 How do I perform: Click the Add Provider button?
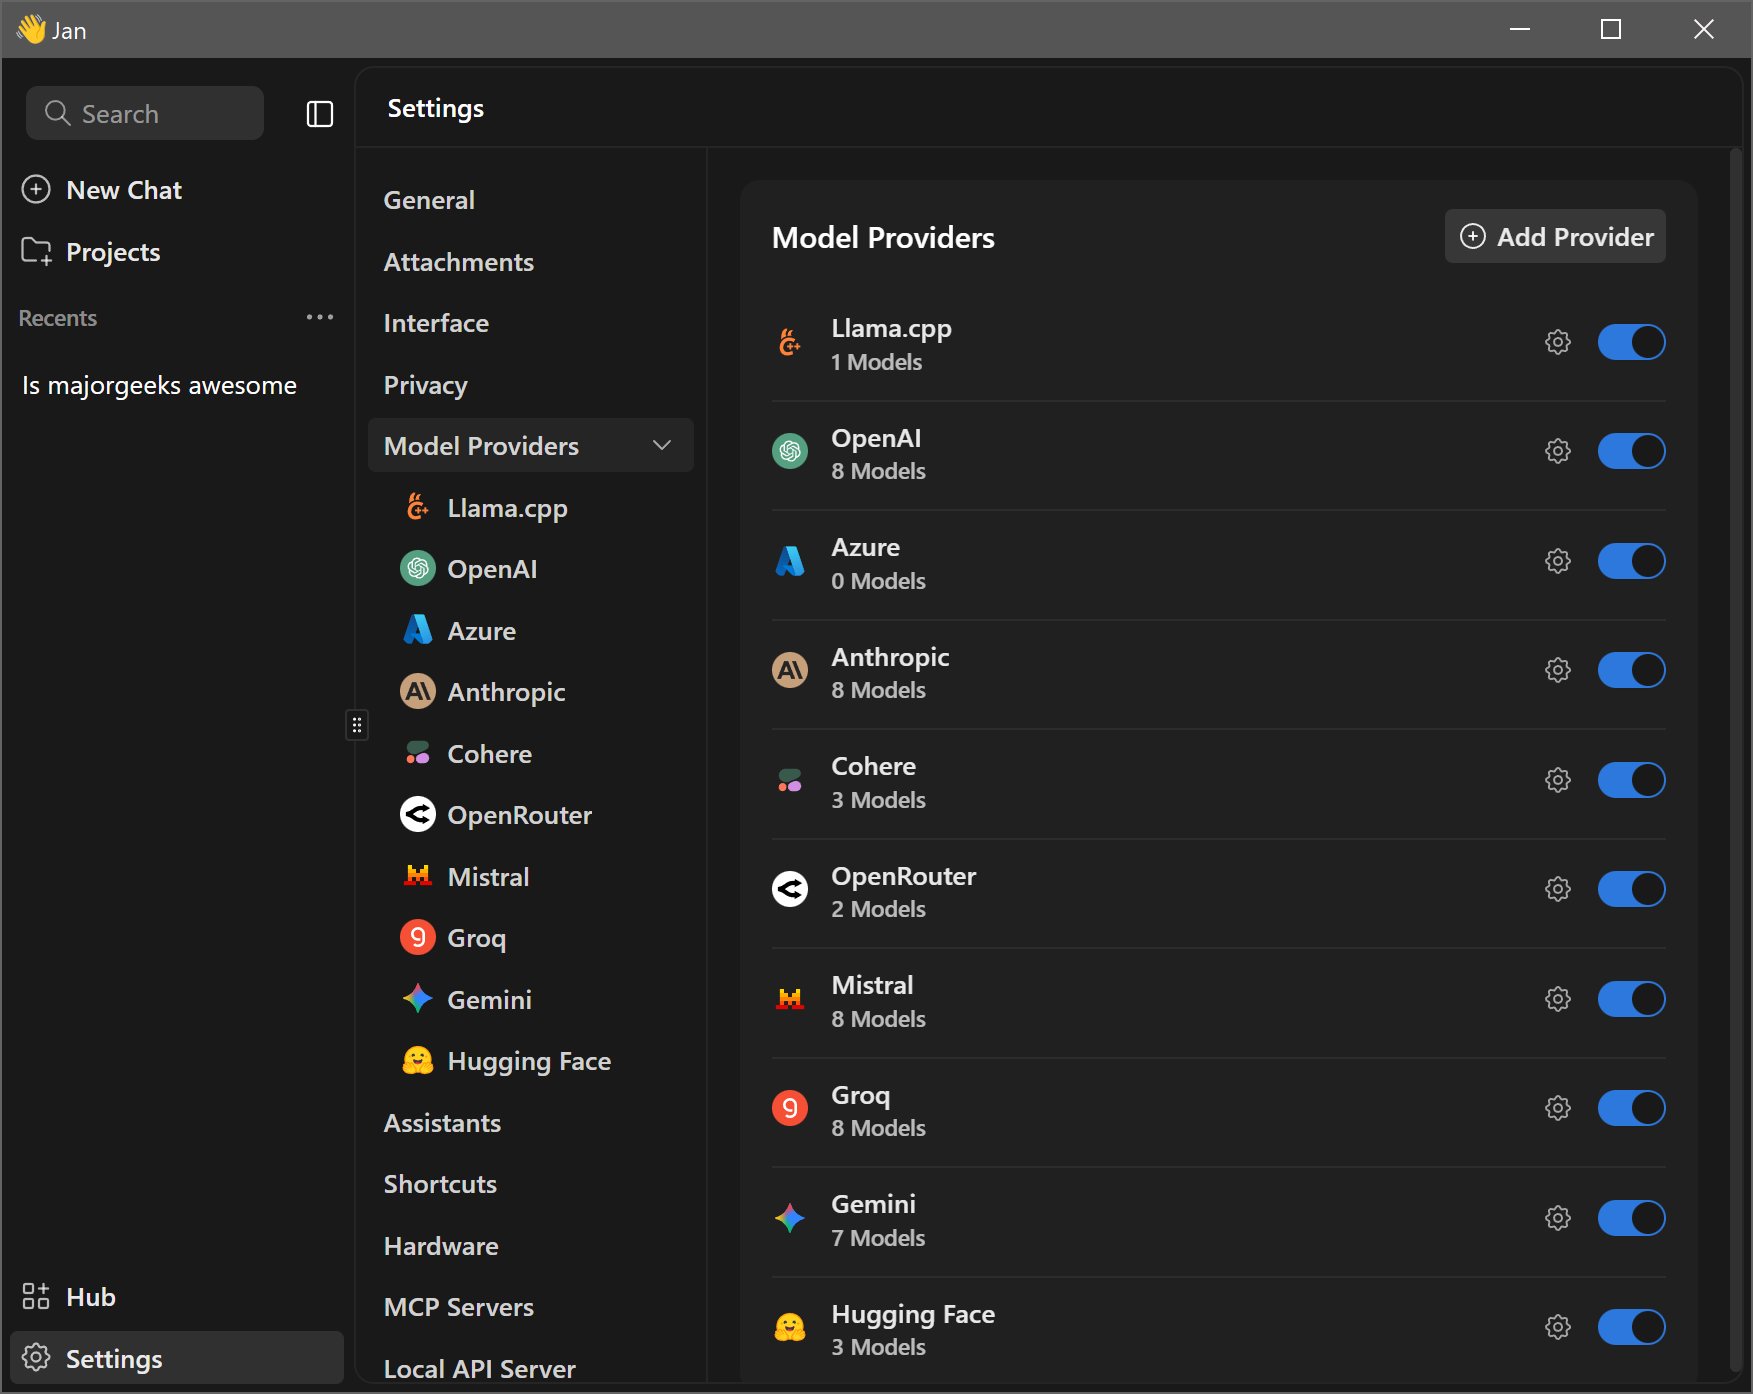pyautogui.click(x=1555, y=237)
